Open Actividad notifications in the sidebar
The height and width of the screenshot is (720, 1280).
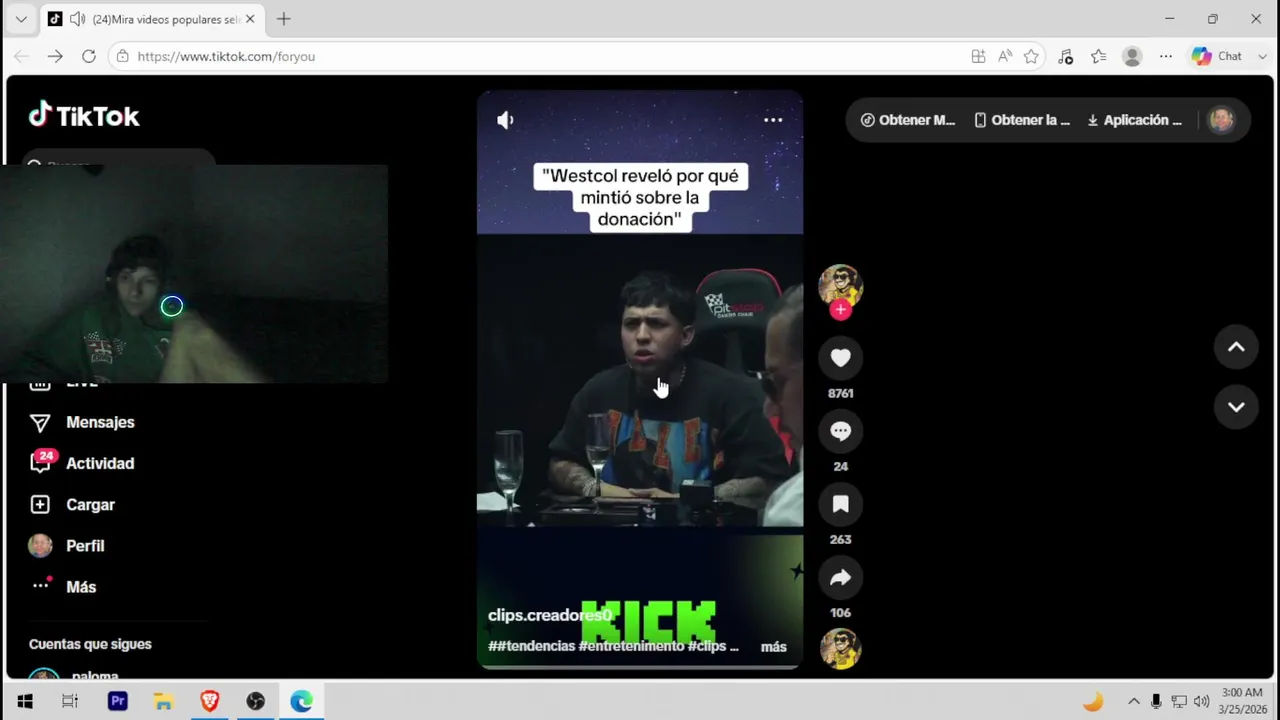[x=82, y=463]
